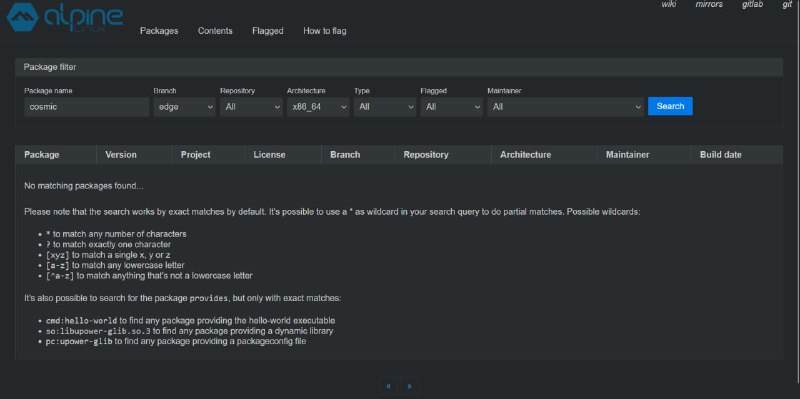The height and width of the screenshot is (399, 800).
Task: Open the Architecture dropdown showing x86_64
Action: [318, 107]
